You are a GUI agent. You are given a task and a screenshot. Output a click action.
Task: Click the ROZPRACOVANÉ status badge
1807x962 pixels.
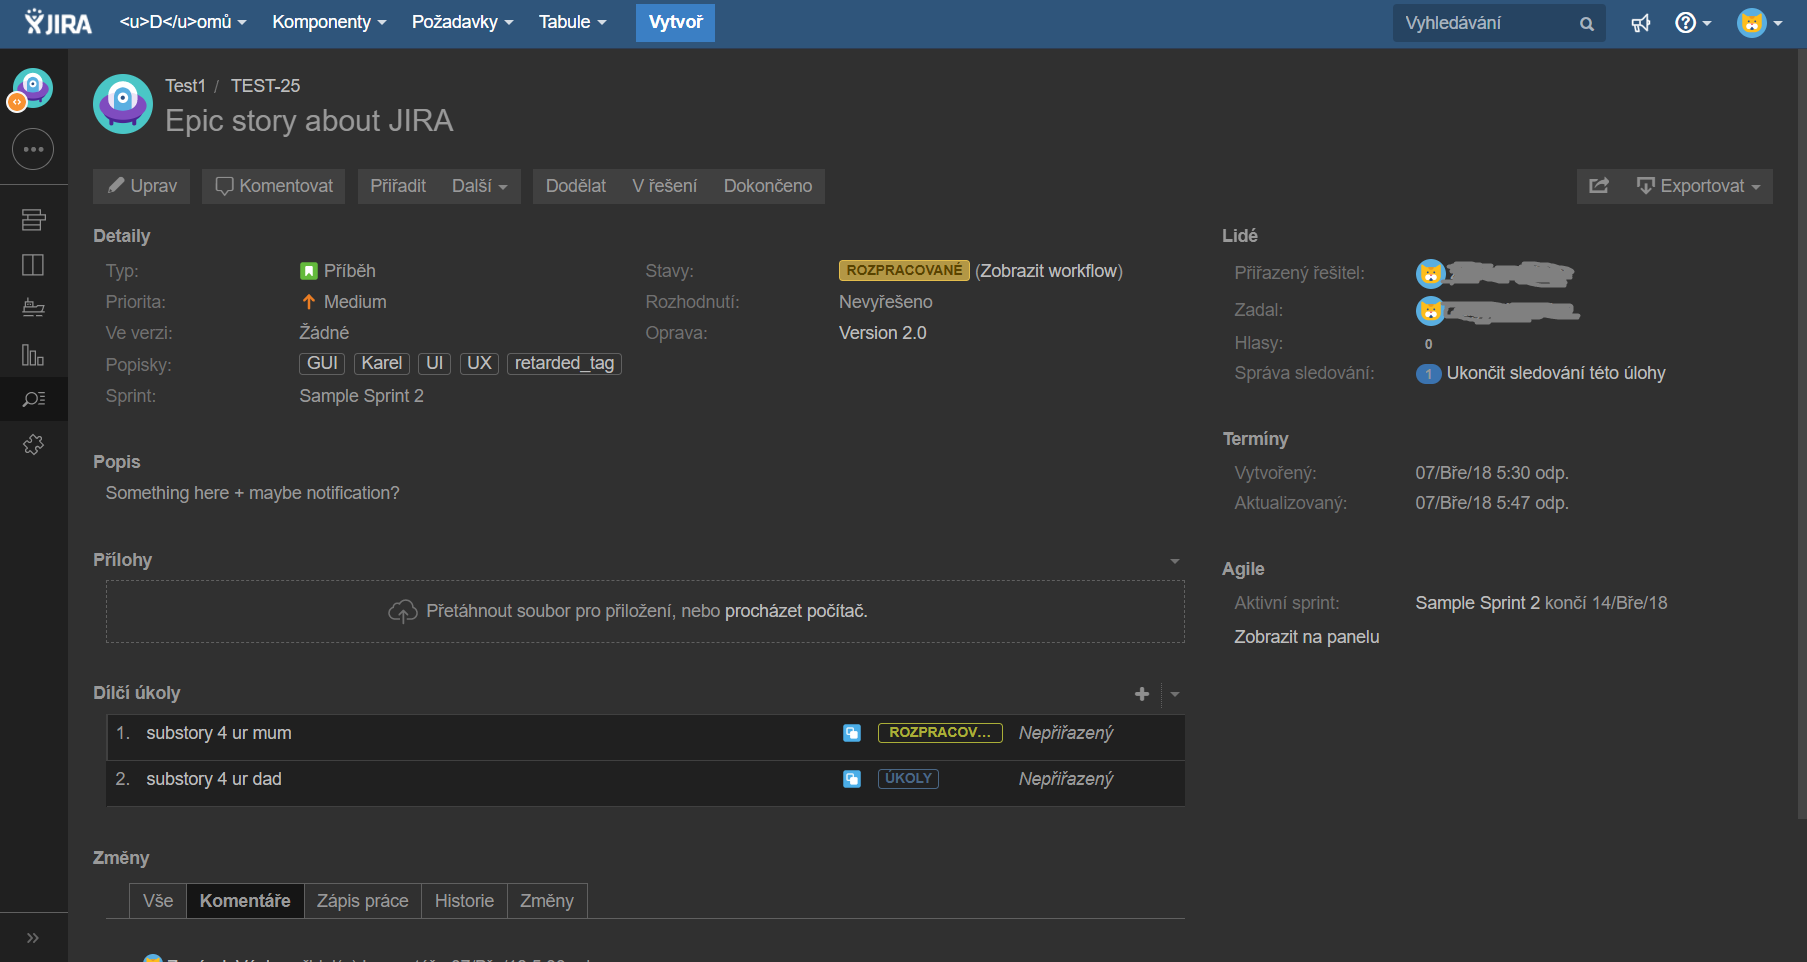click(904, 271)
